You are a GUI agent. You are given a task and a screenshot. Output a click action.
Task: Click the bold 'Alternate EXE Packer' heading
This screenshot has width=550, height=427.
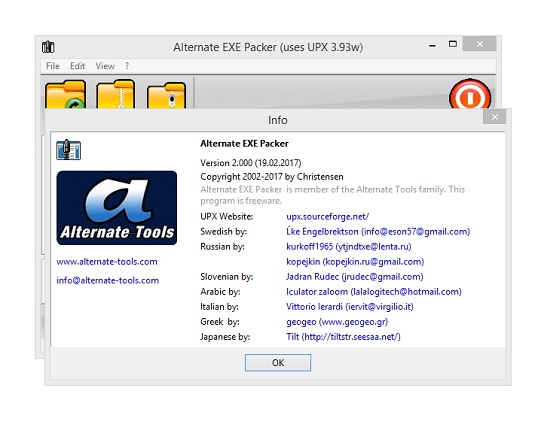244,144
